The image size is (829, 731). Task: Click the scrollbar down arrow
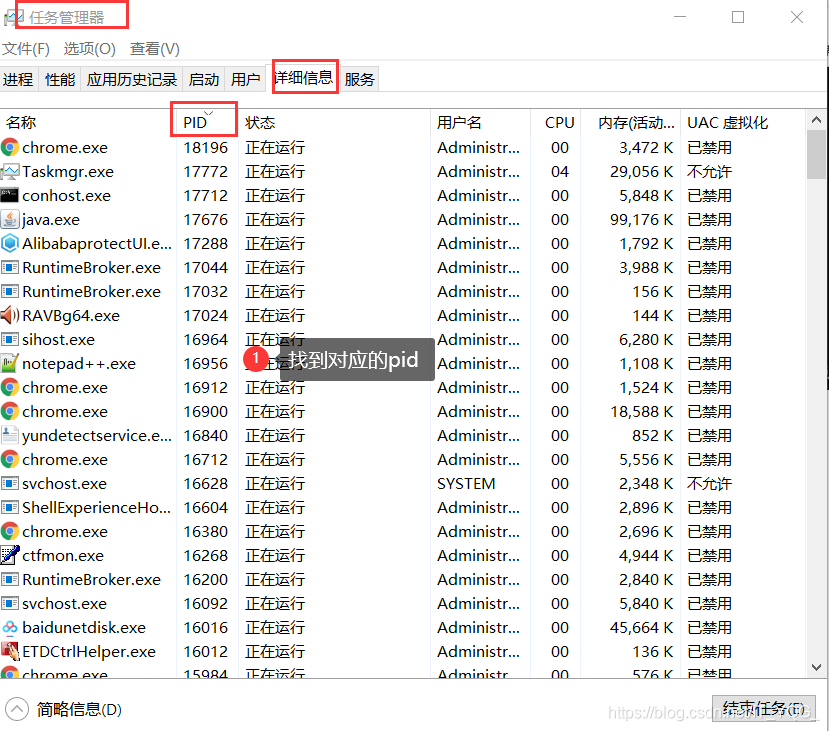(816, 667)
